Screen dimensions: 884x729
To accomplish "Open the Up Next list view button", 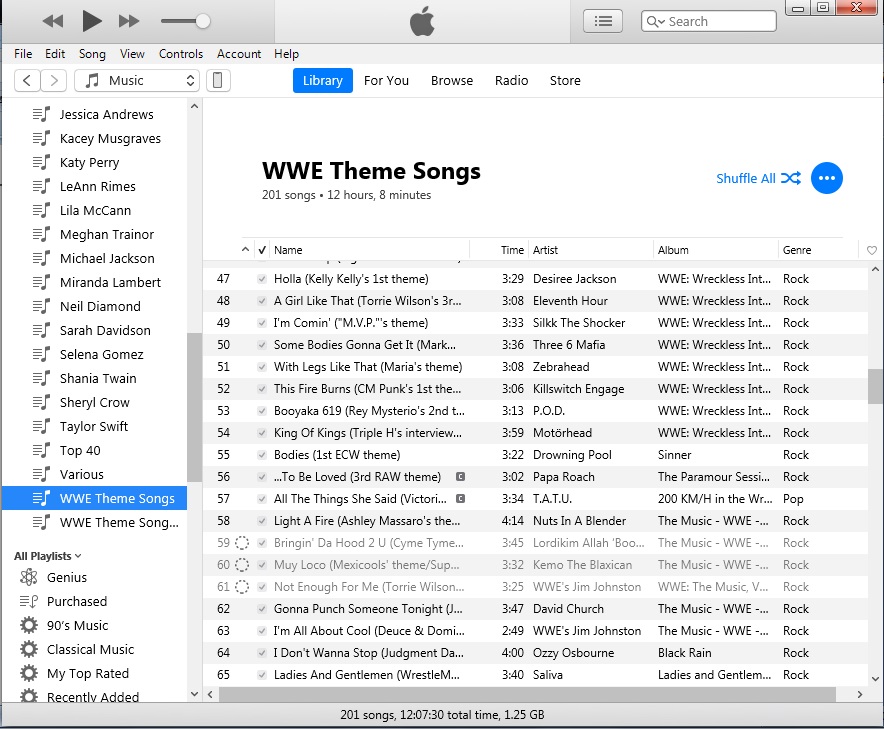I will pyautogui.click(x=603, y=21).
